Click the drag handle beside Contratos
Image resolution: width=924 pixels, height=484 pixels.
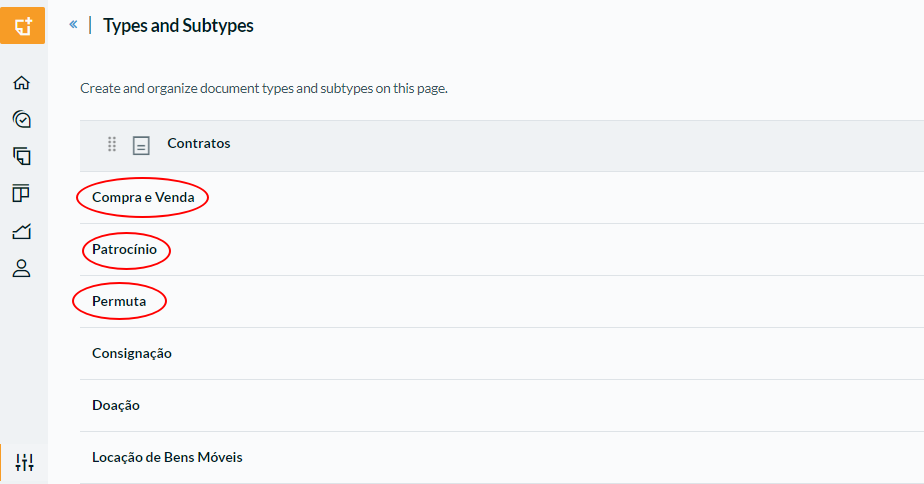point(112,144)
